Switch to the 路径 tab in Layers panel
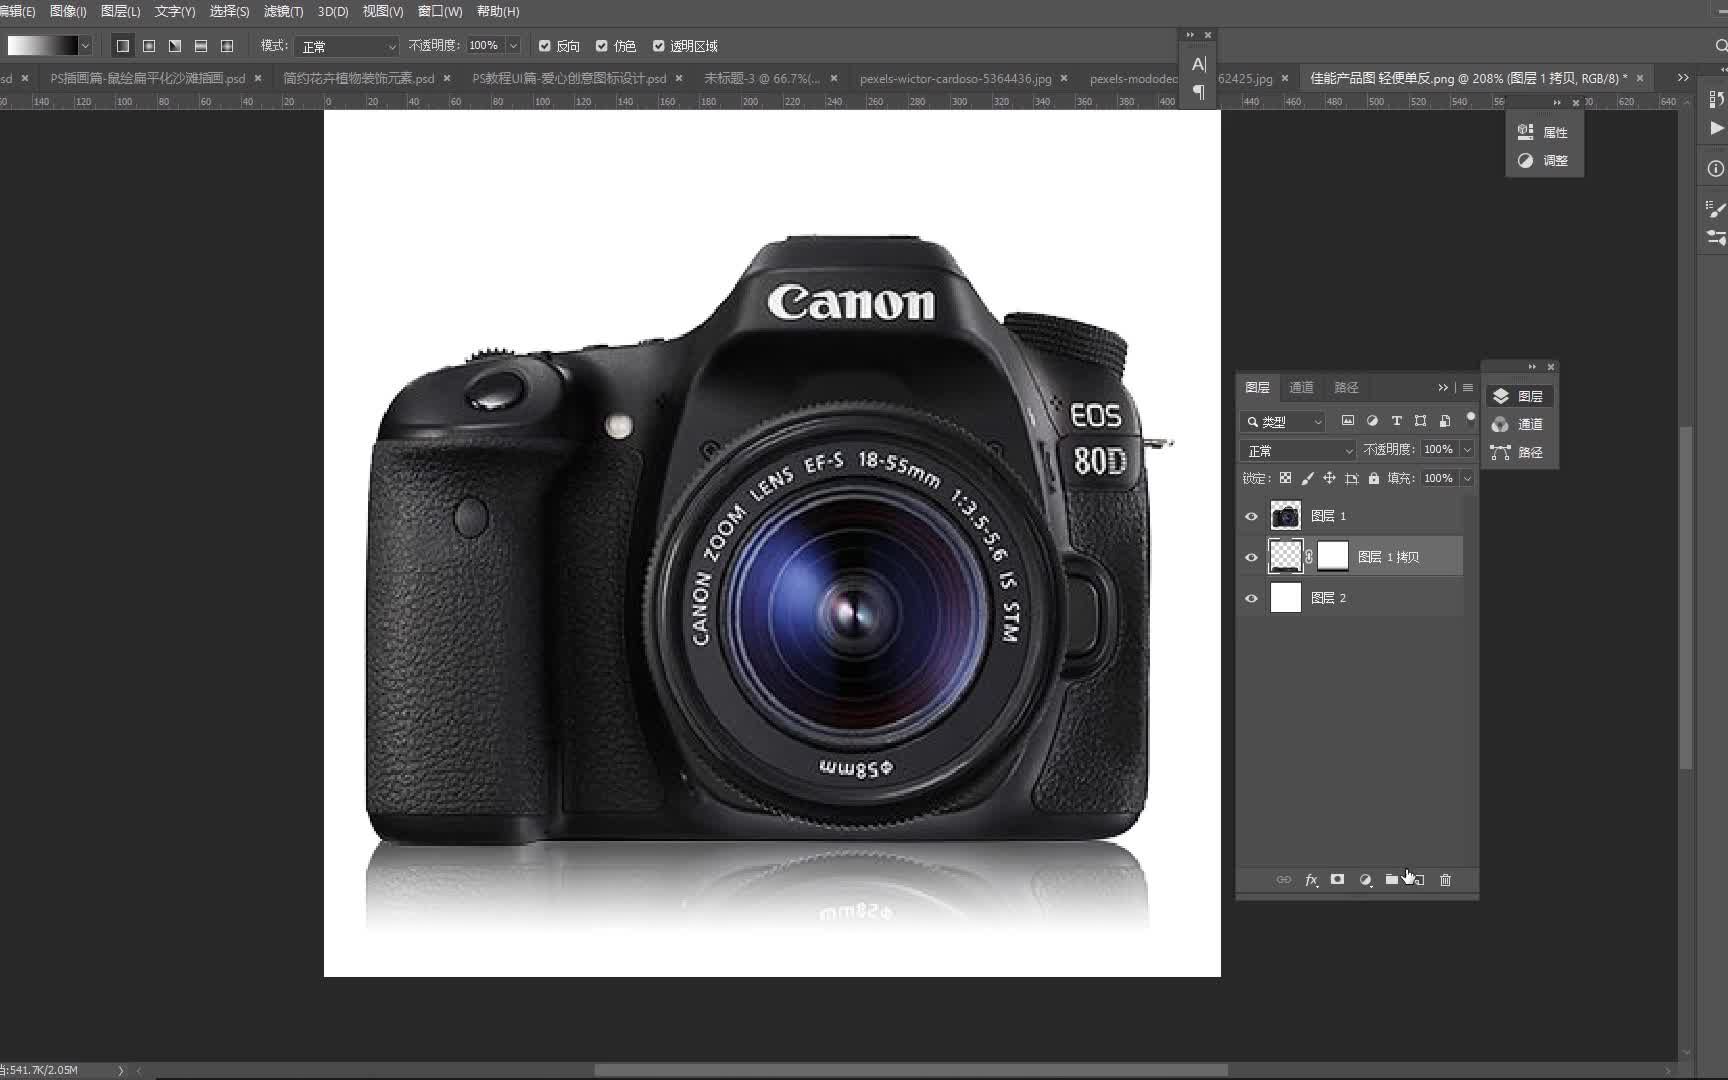The height and width of the screenshot is (1080, 1728). tap(1346, 387)
